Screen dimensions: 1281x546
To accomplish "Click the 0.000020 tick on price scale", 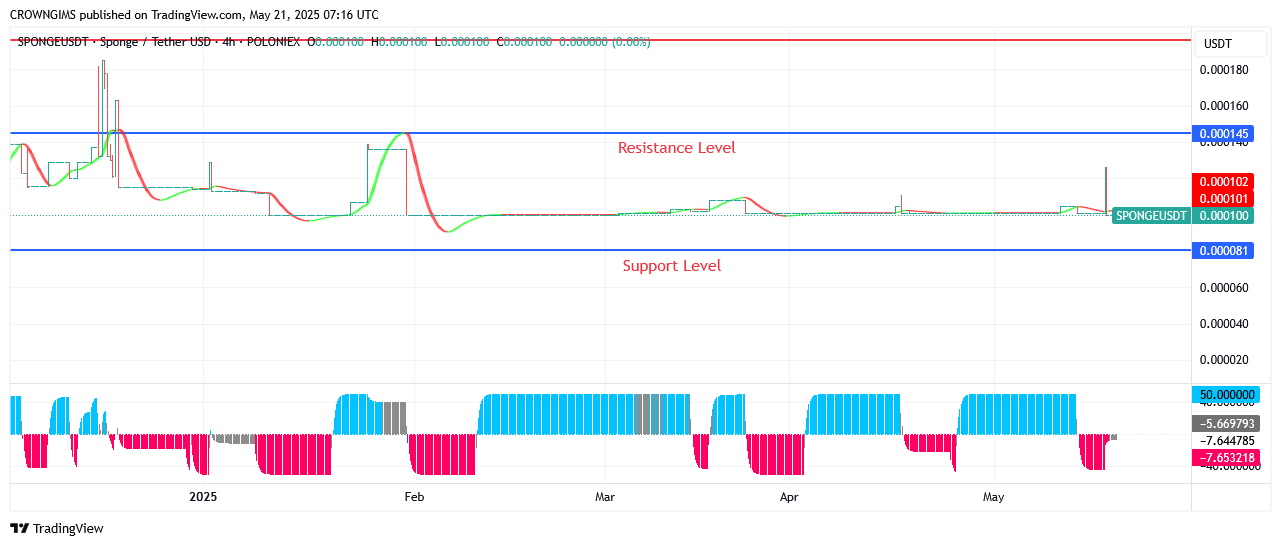I will [1223, 360].
